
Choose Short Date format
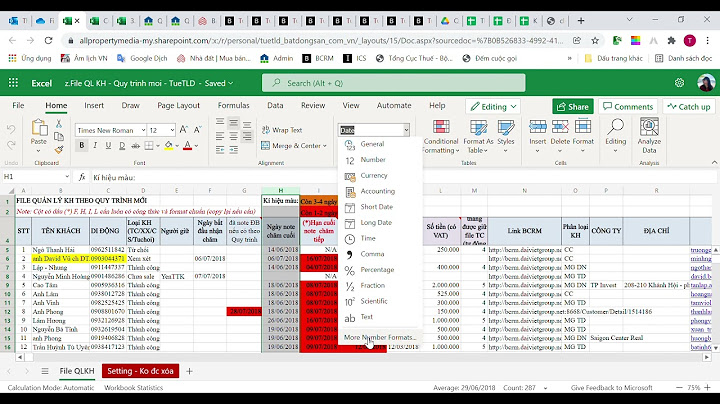point(379,207)
